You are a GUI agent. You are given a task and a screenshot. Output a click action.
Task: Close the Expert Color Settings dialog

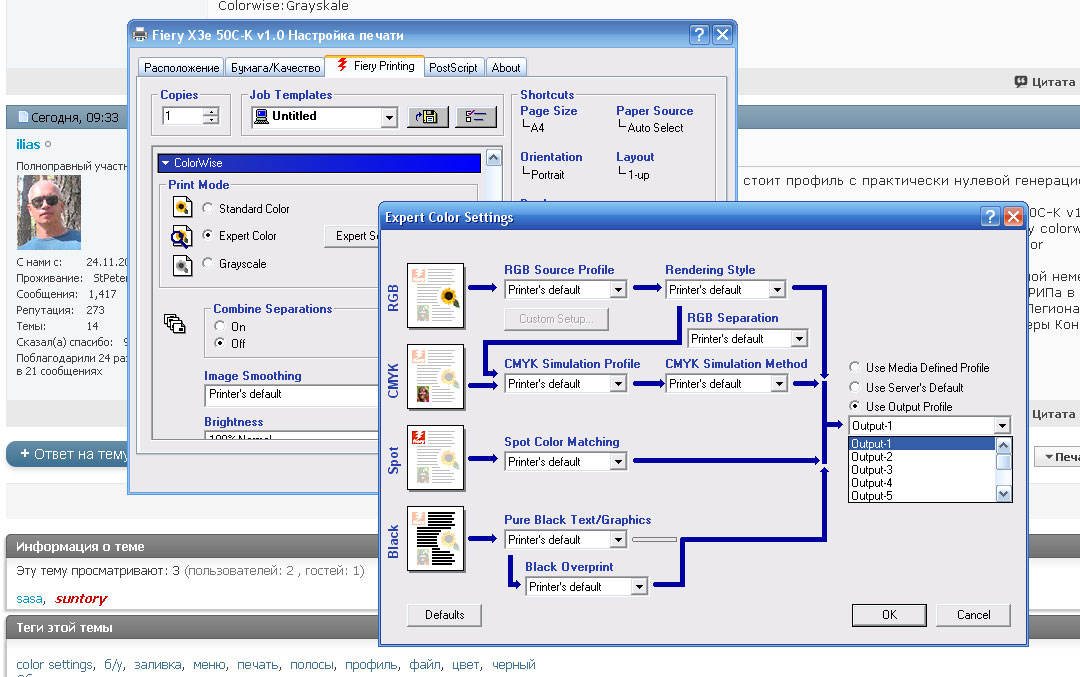[1013, 217]
